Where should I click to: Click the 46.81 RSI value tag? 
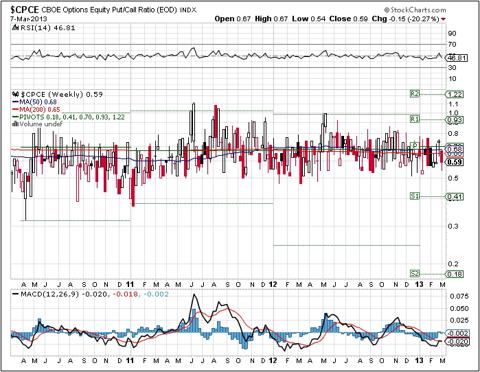click(457, 58)
